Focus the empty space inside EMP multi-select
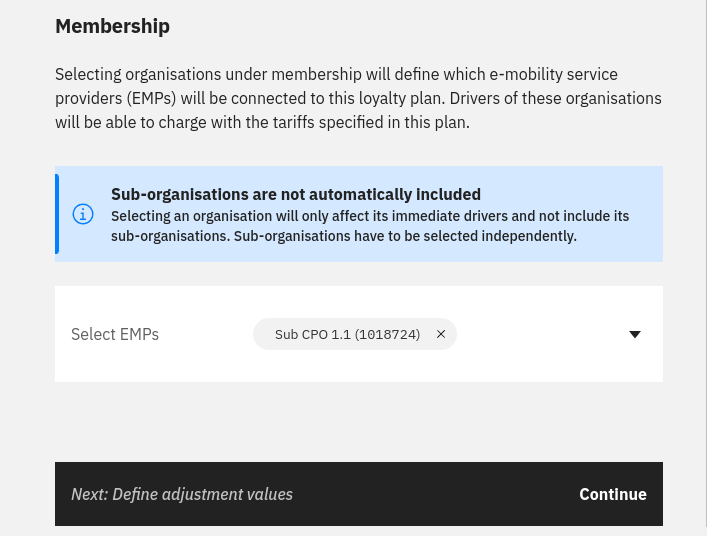 541,334
